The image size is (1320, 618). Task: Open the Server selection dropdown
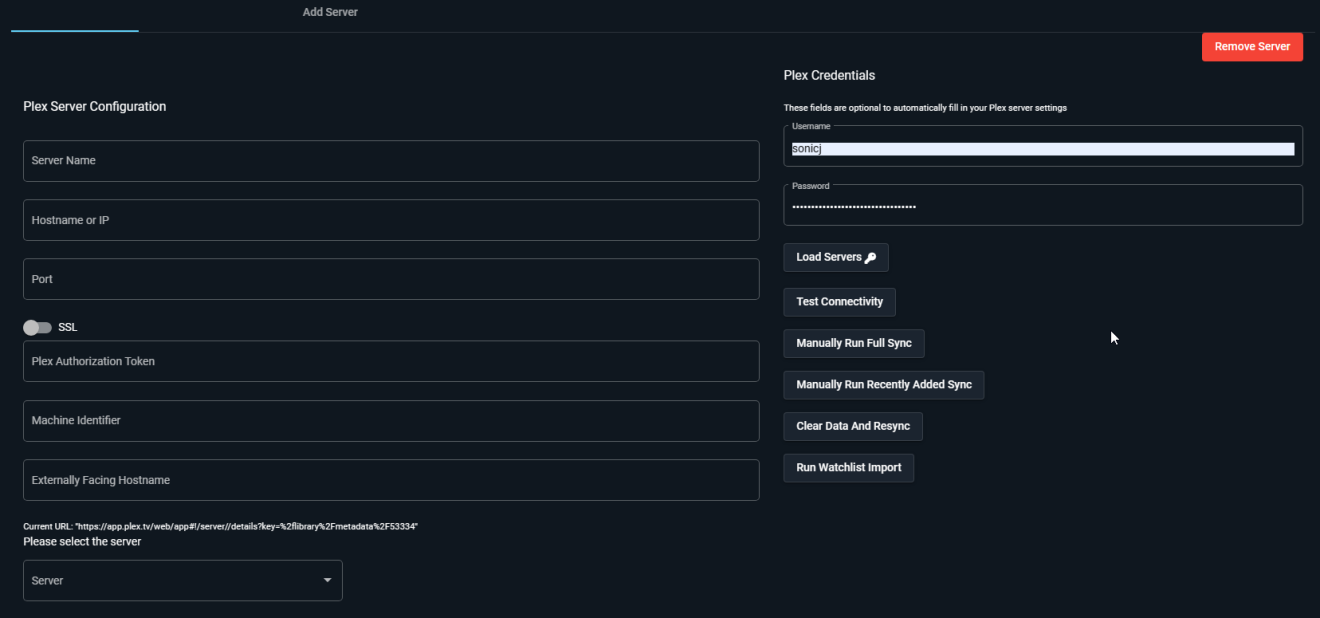(183, 580)
